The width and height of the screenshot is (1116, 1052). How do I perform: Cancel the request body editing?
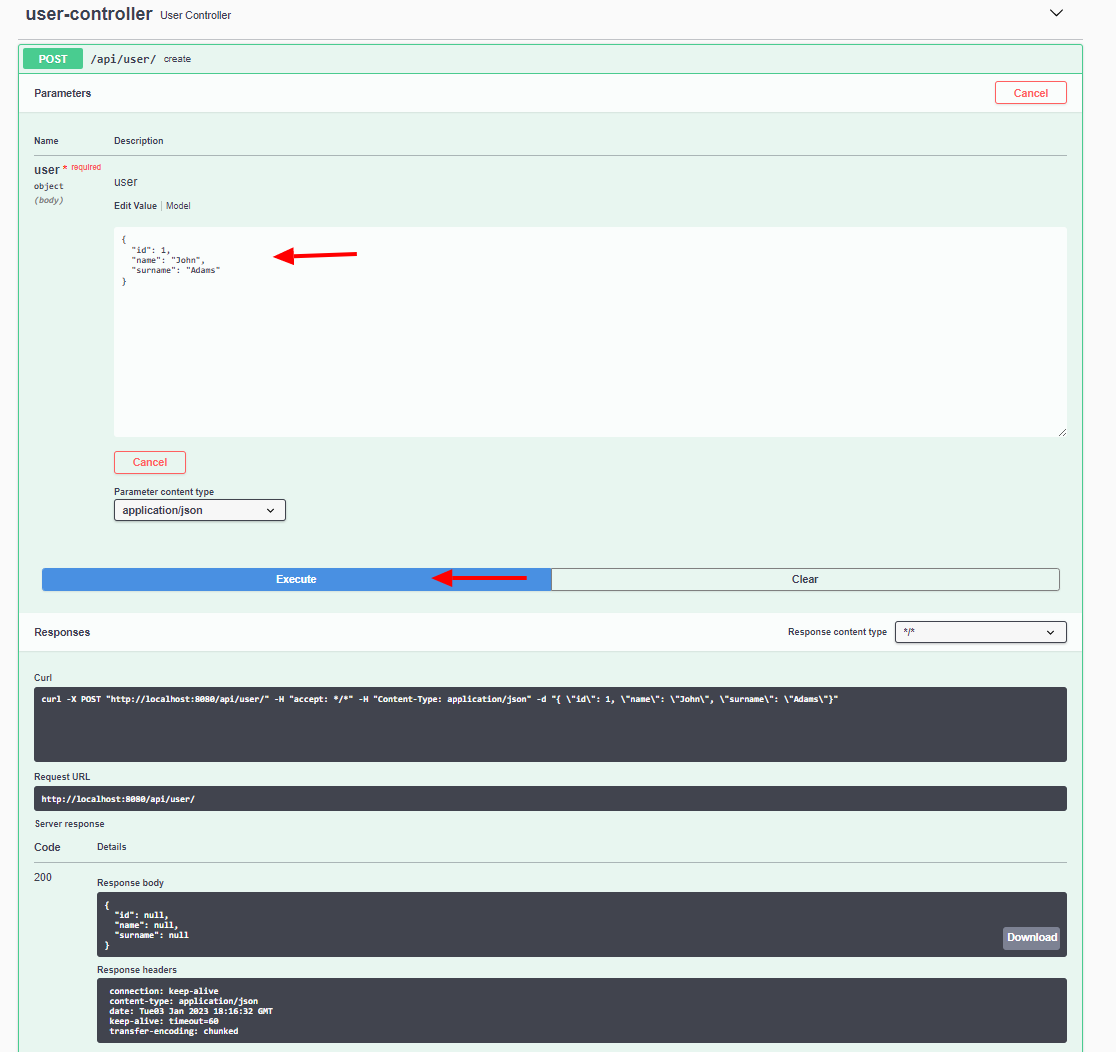pos(149,462)
